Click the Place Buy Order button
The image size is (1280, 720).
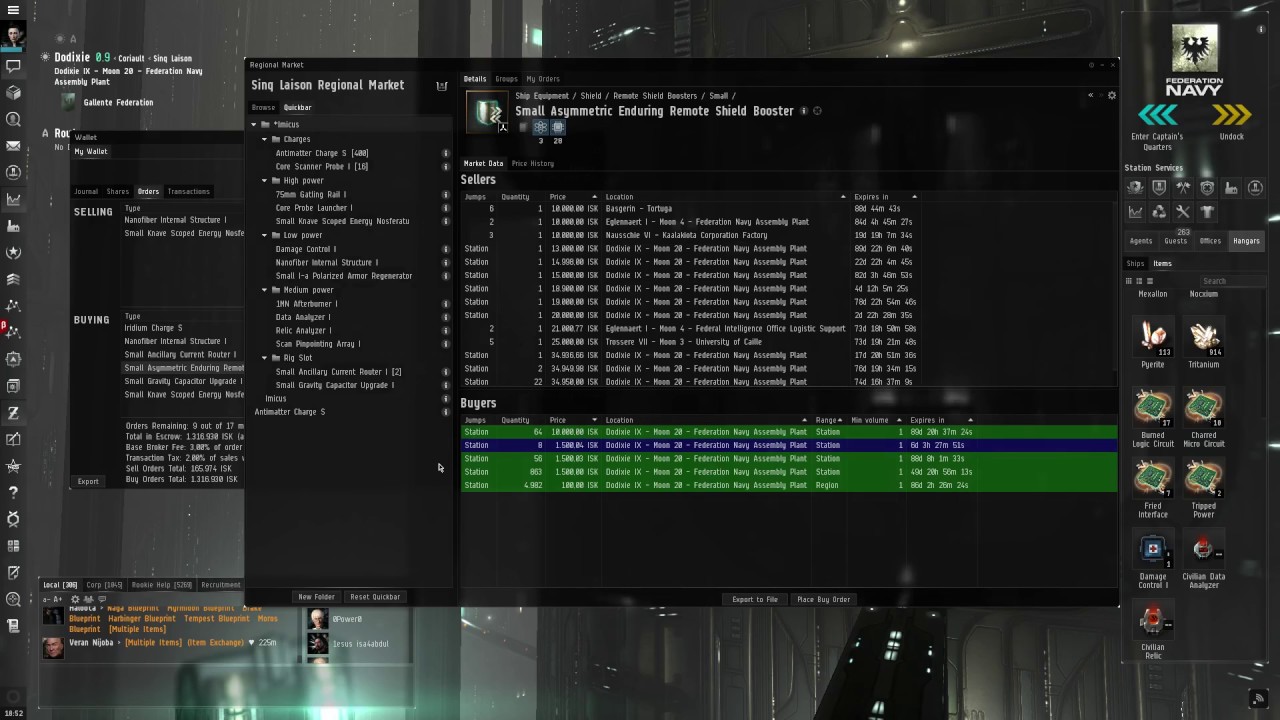(x=823, y=599)
